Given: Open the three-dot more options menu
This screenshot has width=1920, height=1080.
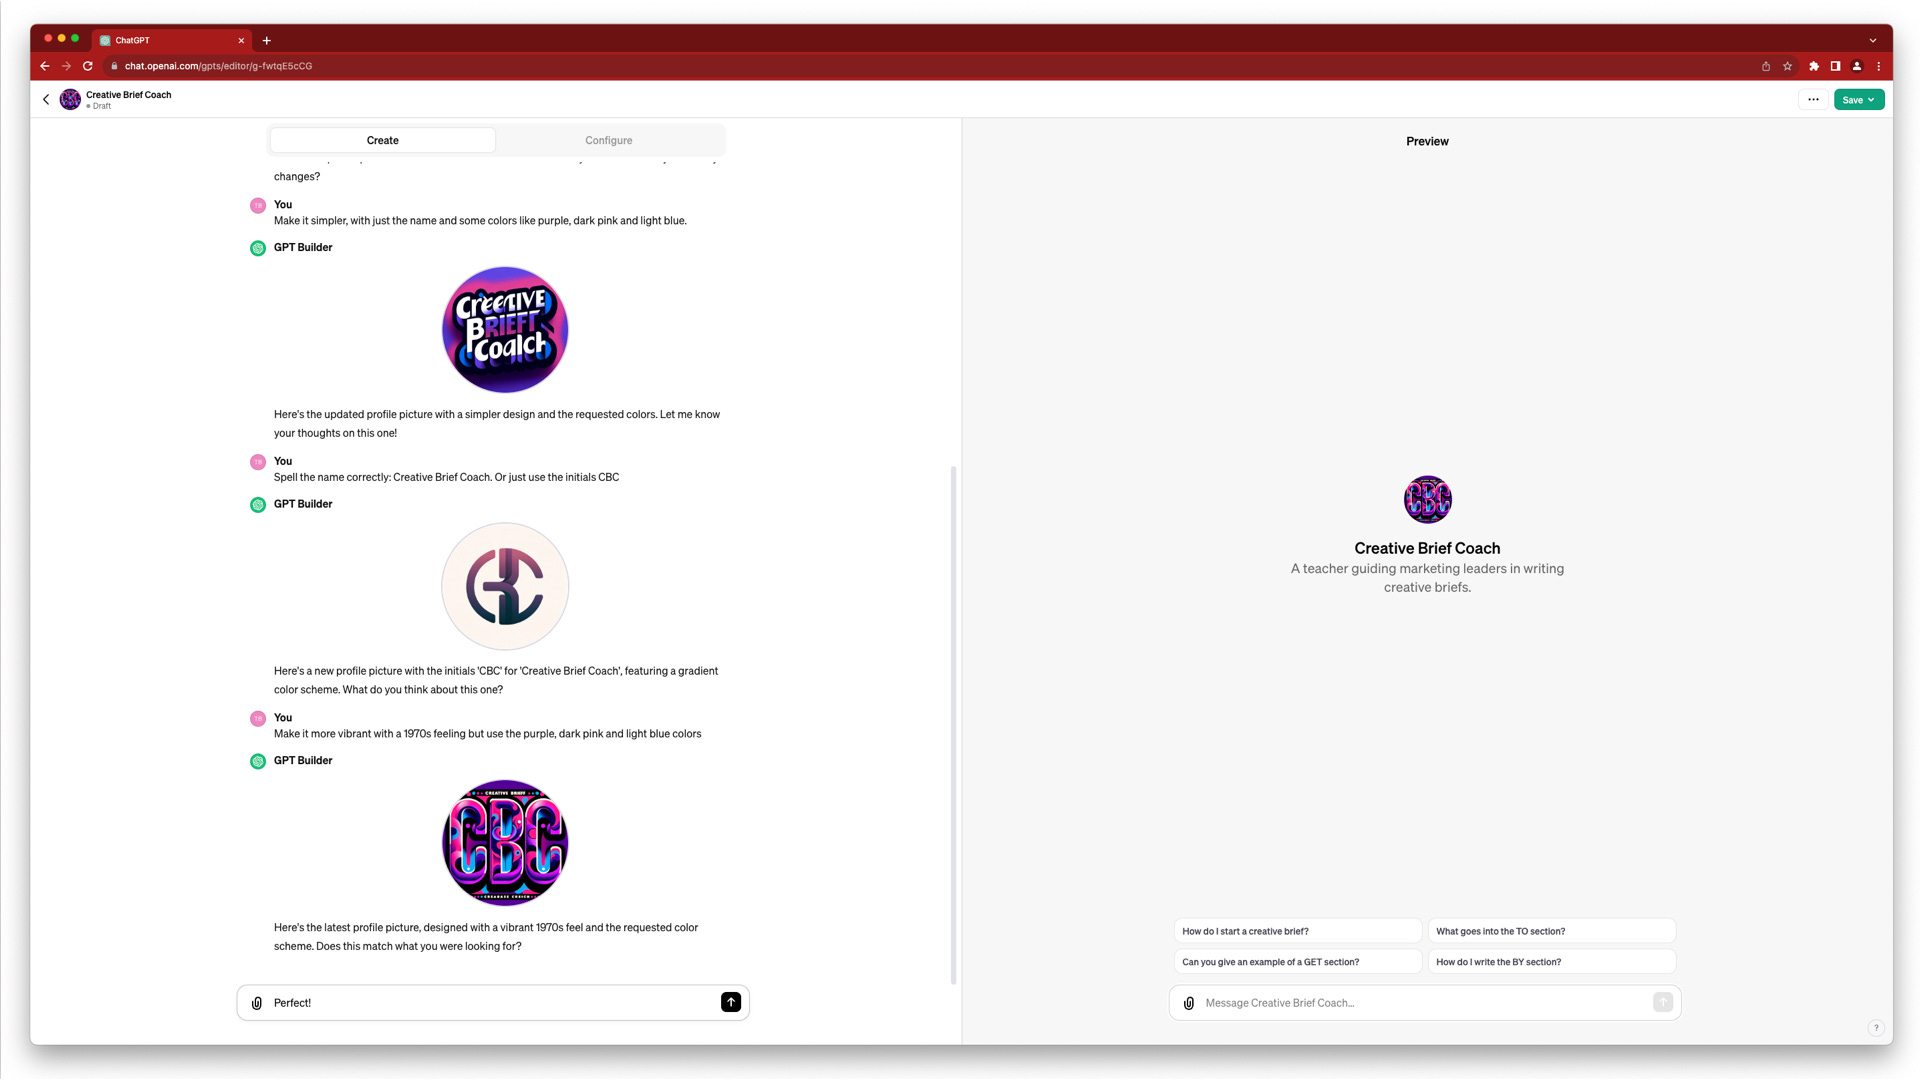Looking at the screenshot, I should click(x=1813, y=99).
